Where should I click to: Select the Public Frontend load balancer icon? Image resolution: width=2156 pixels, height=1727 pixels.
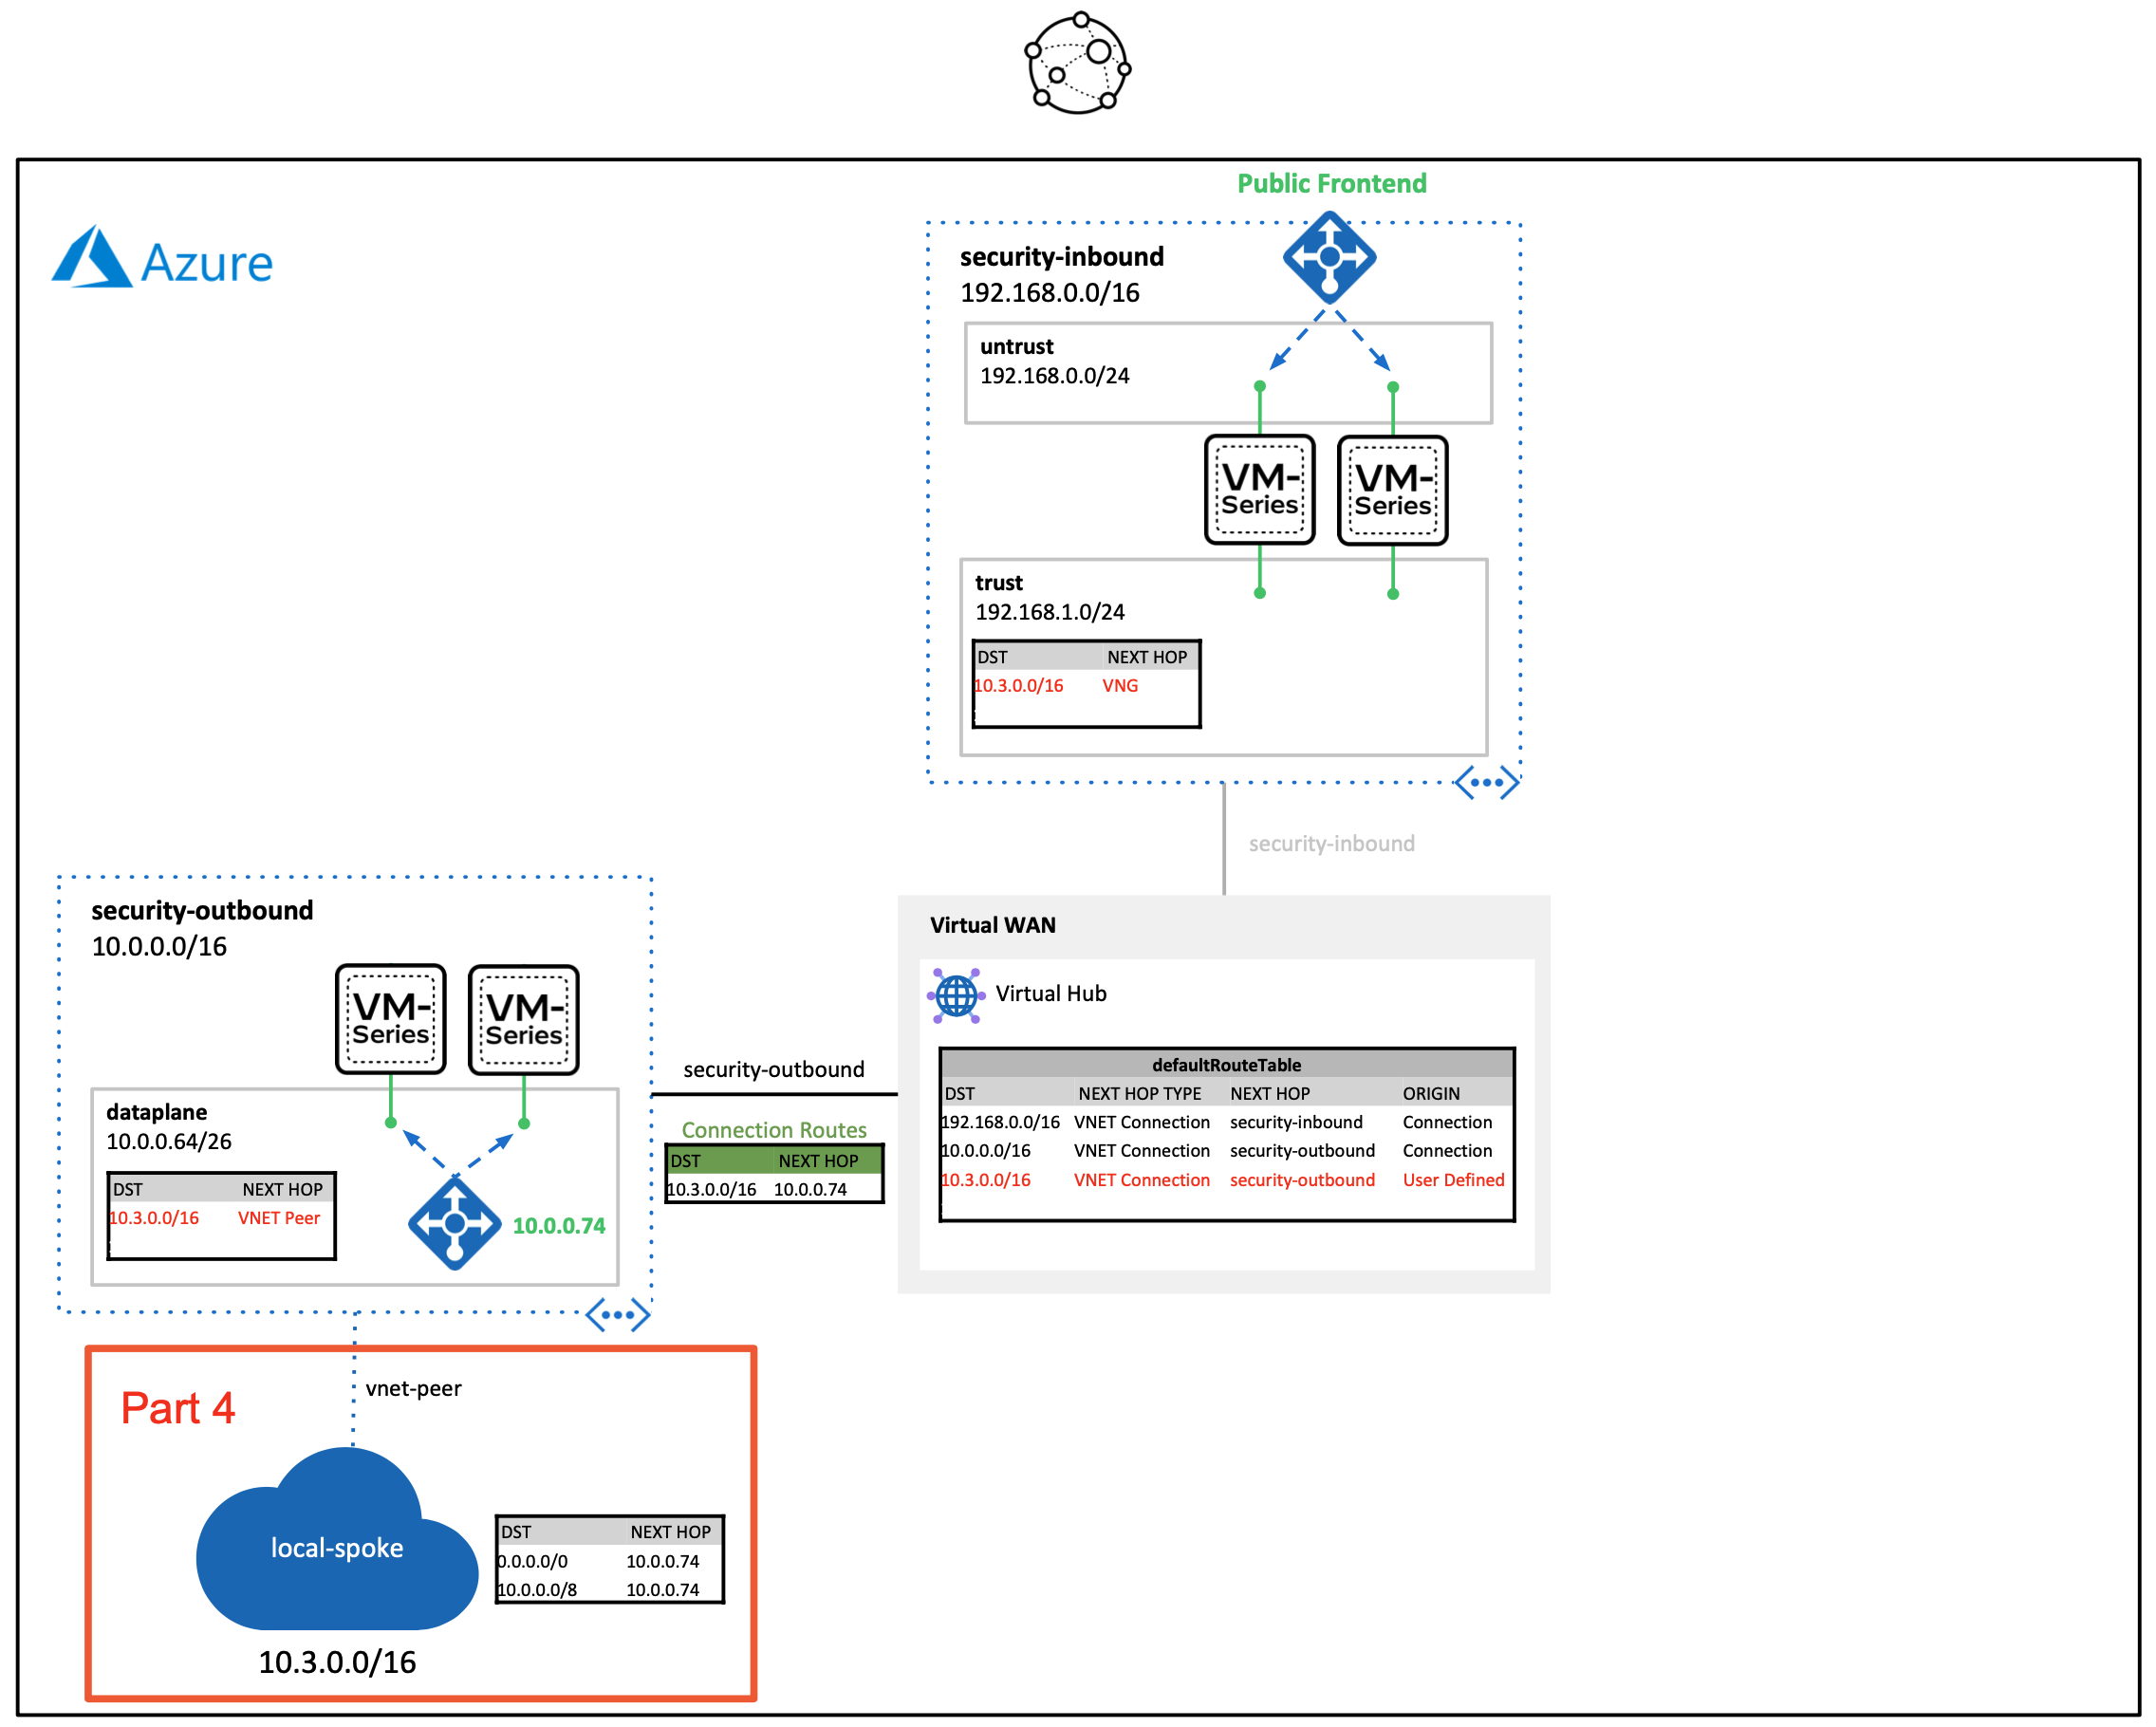[x=1329, y=257]
